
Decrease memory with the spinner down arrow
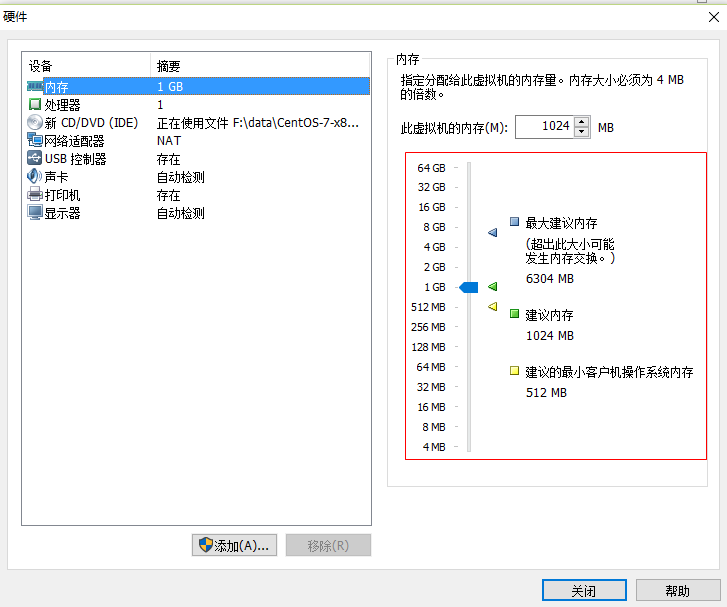[x=582, y=132]
